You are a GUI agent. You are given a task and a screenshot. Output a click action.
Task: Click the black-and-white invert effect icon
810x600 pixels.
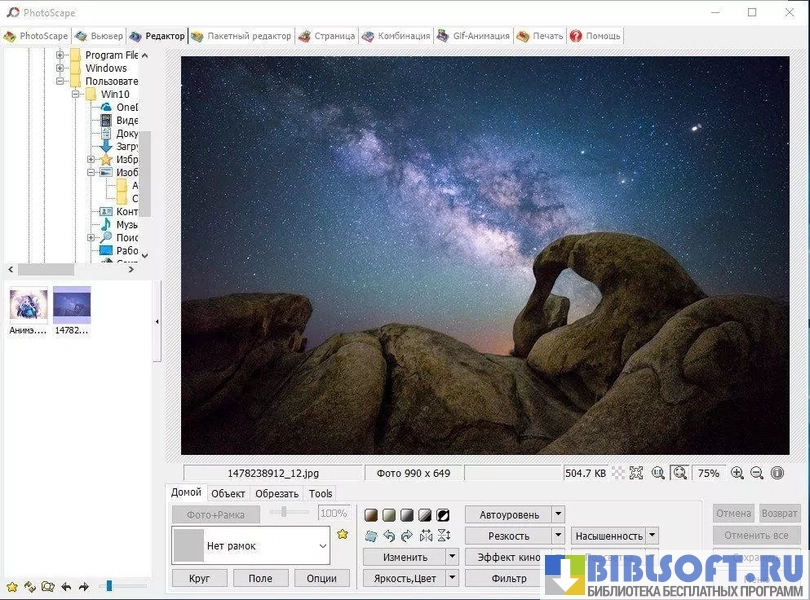[443, 515]
